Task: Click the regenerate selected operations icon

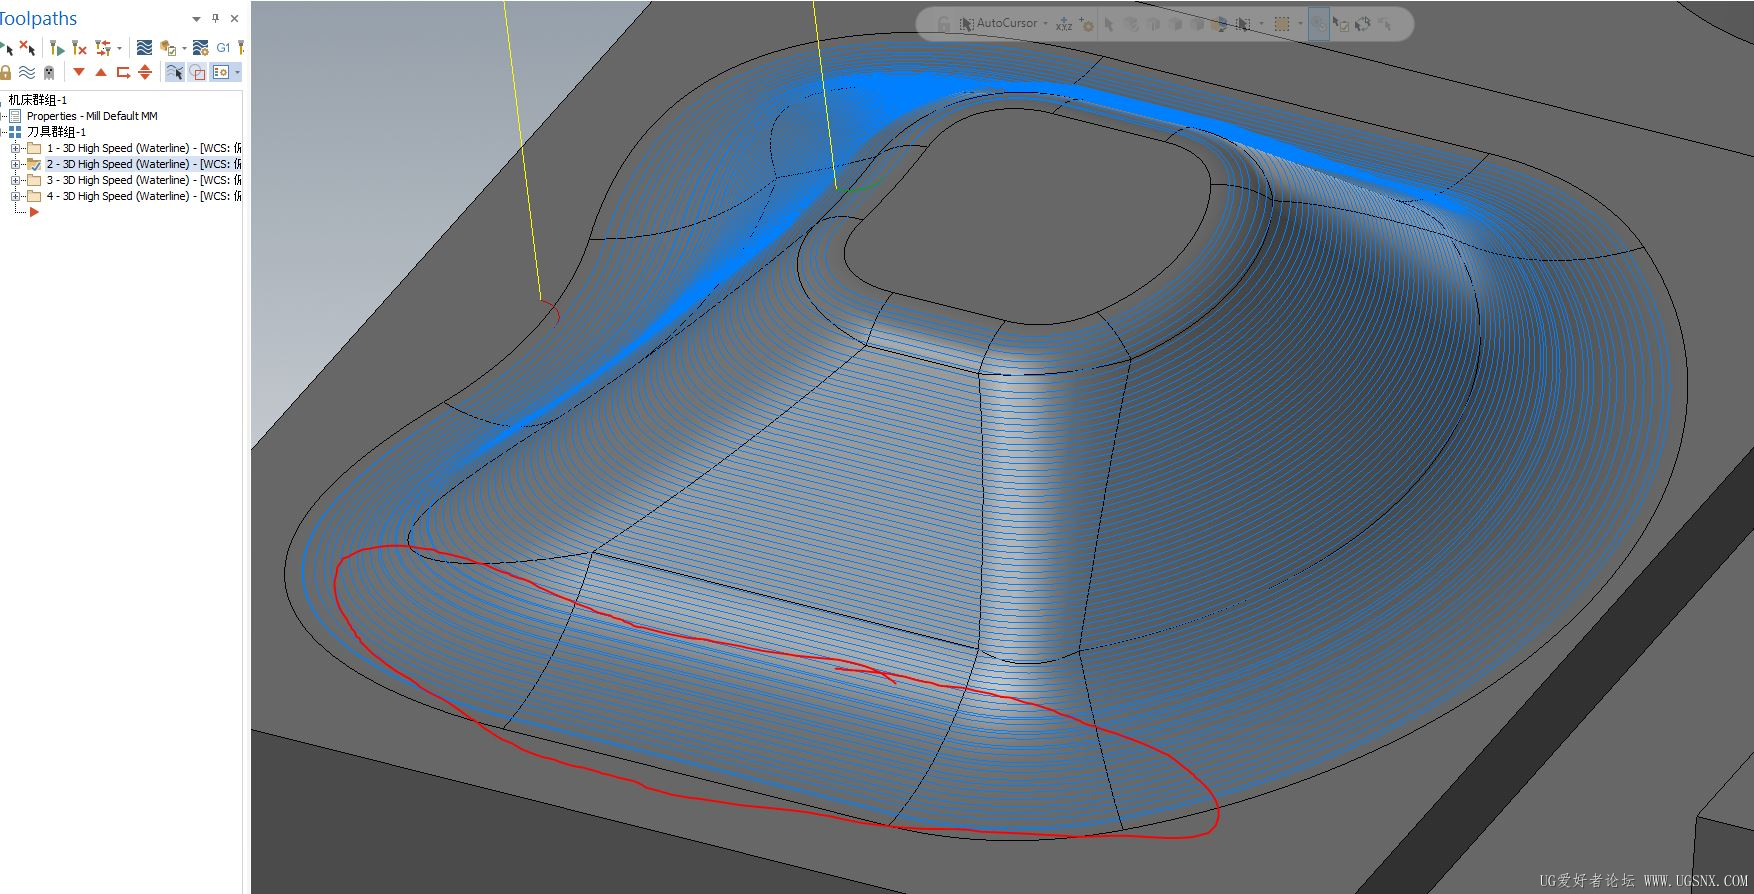Action: click(x=56, y=48)
